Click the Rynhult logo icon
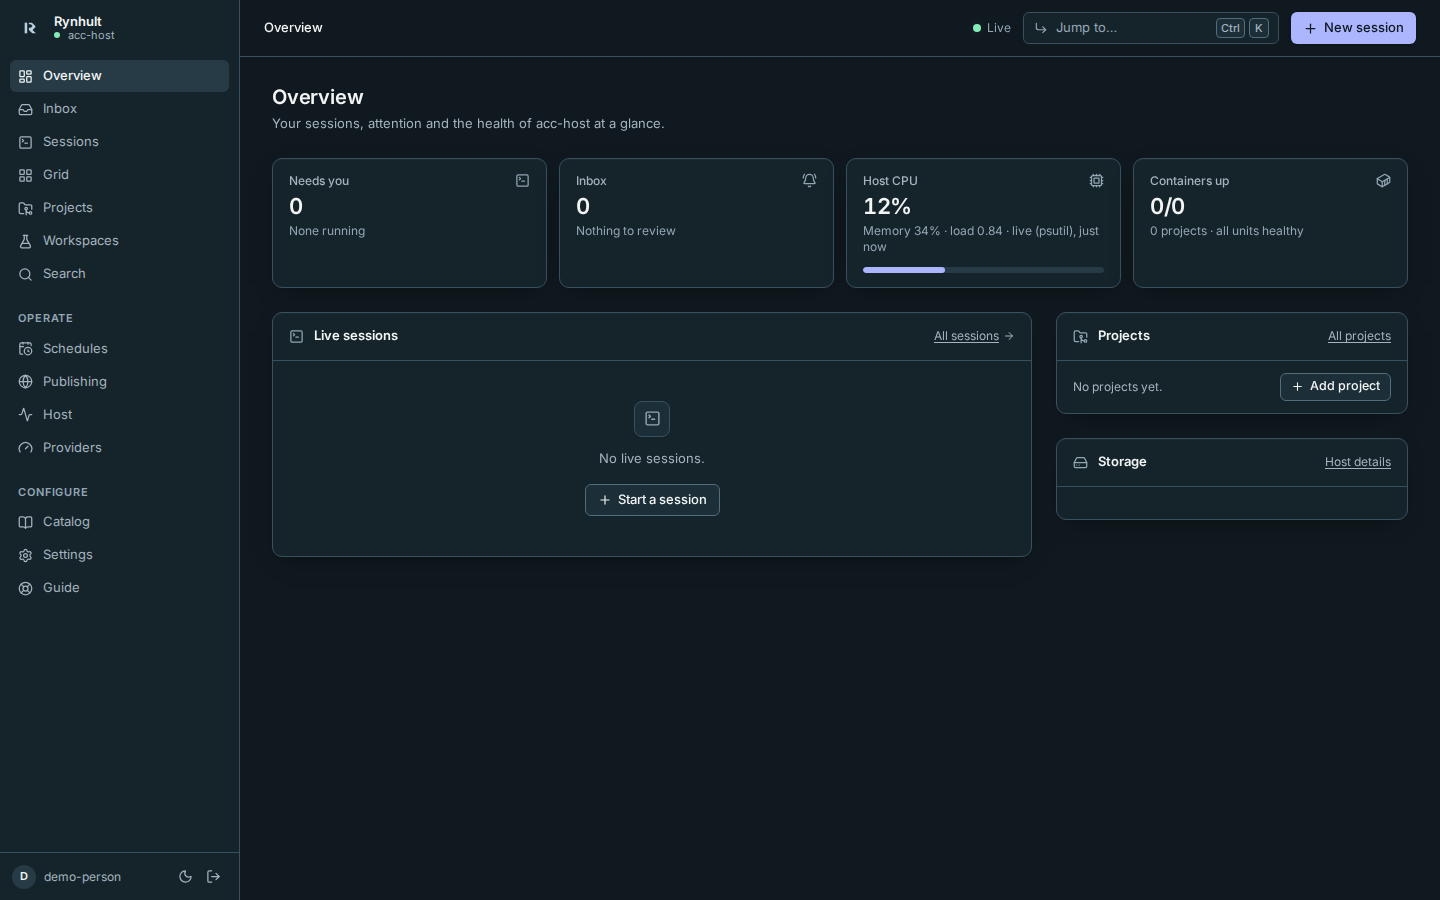 [x=30, y=28]
